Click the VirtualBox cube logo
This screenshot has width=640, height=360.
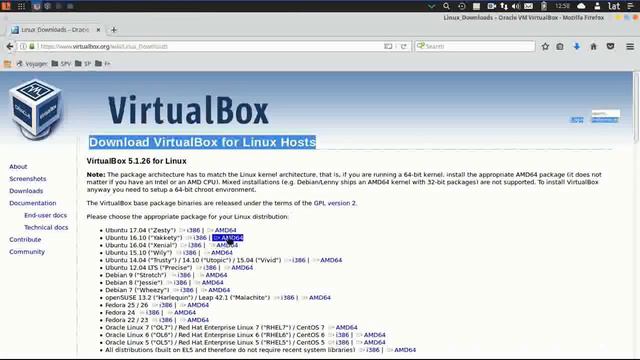point(36,109)
